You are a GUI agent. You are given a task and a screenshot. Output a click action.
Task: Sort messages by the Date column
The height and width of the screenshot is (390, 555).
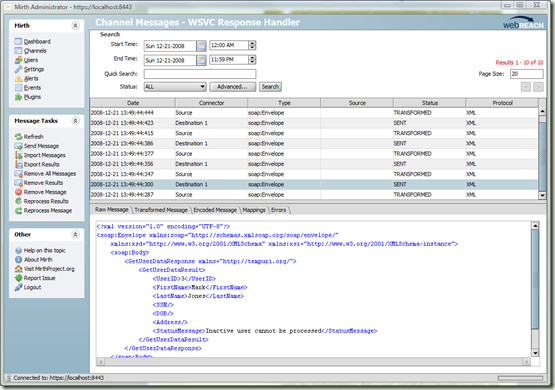pos(133,103)
